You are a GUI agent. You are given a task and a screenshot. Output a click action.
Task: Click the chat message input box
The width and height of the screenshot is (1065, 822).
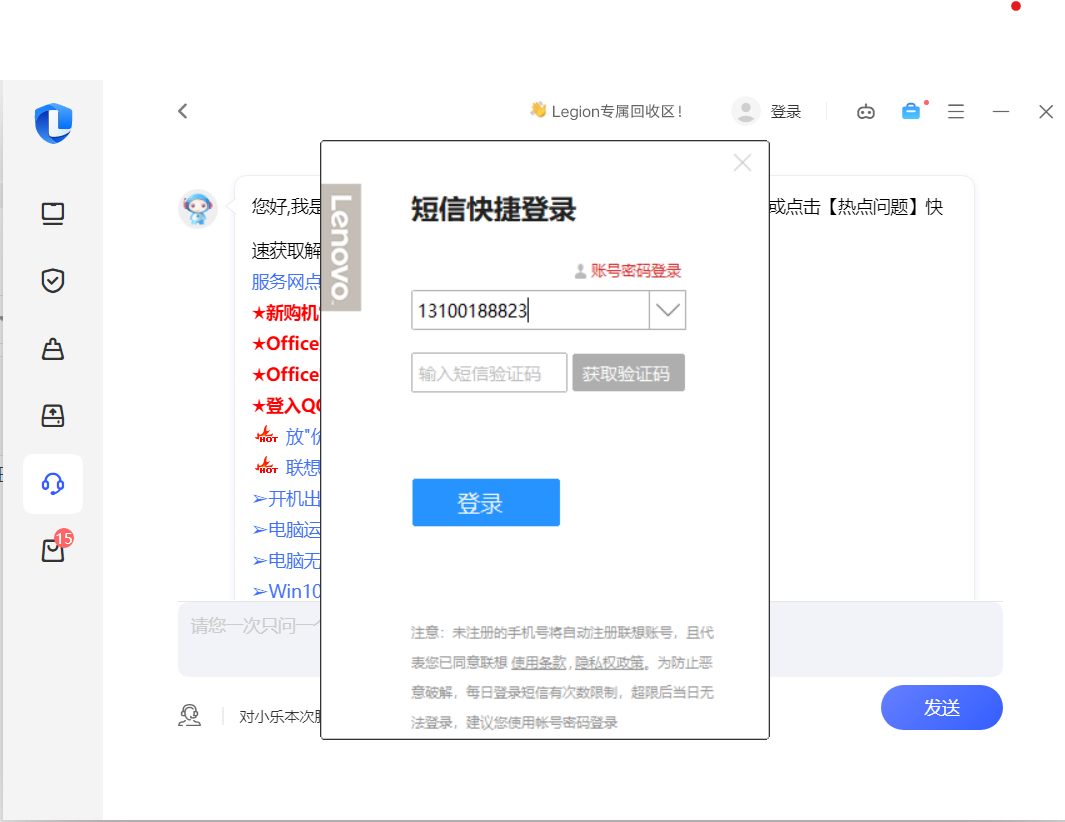point(590,639)
